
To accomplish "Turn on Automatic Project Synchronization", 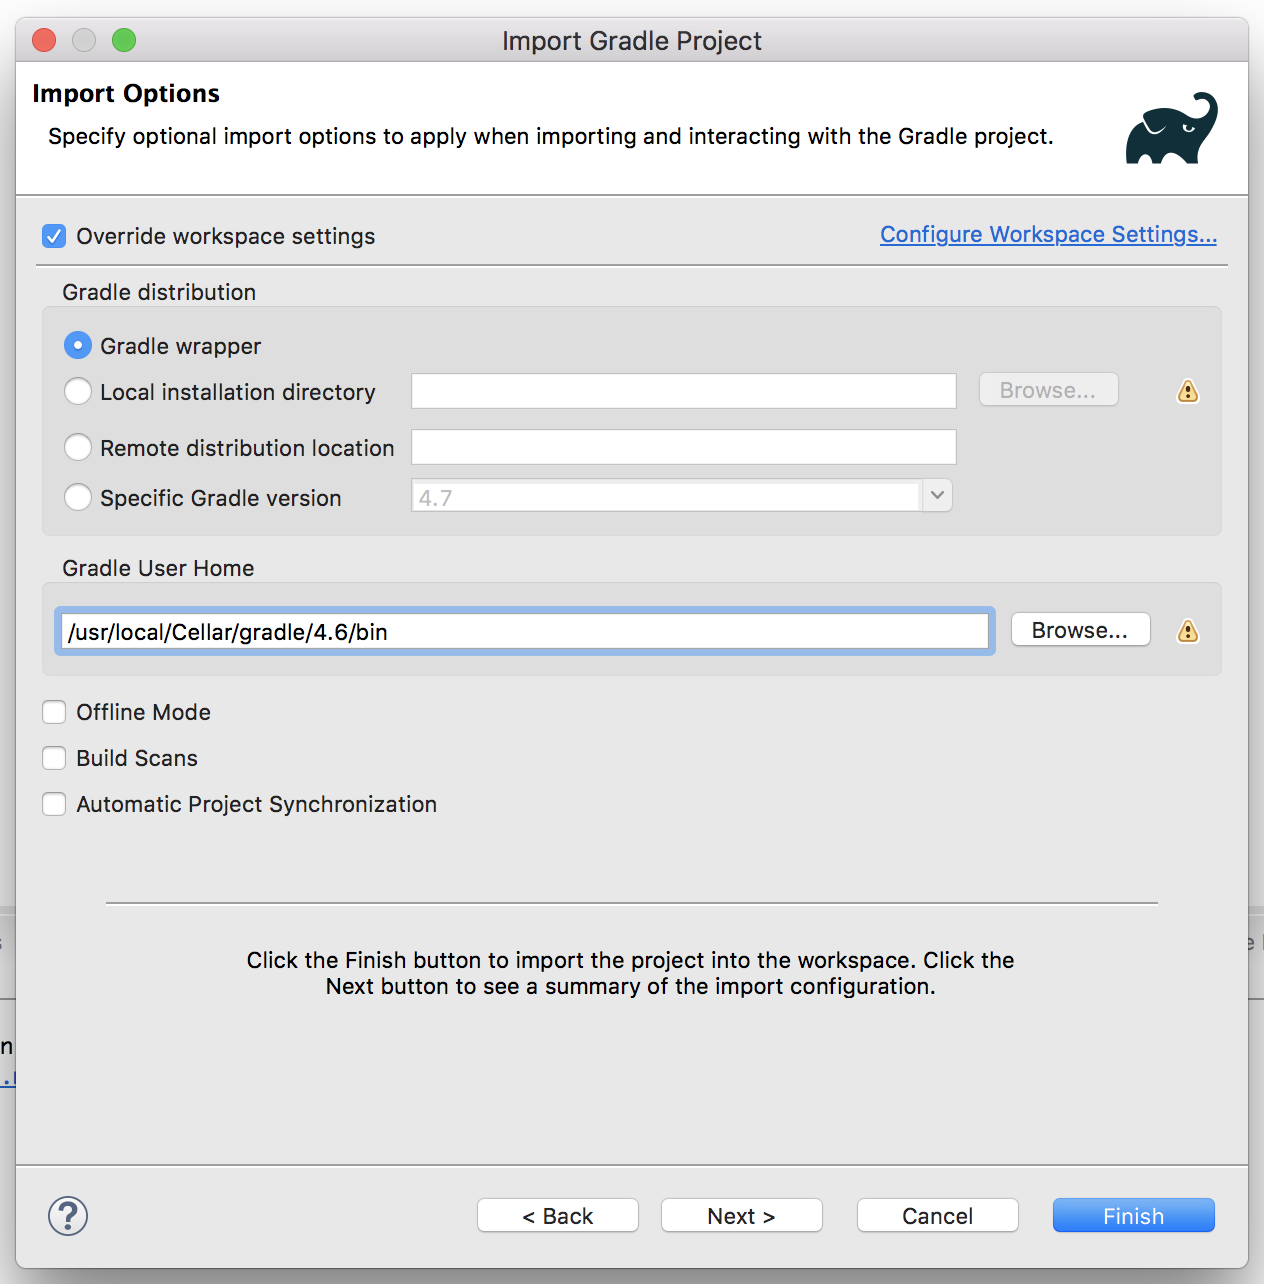I will pos(54,804).
